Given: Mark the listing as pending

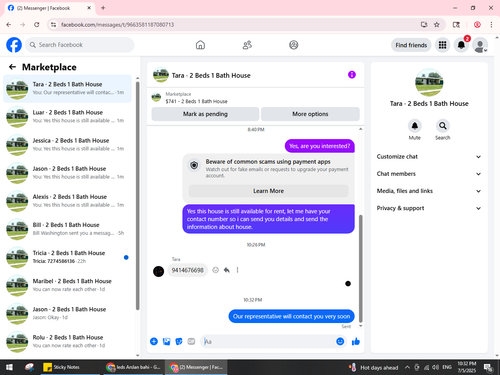Looking at the screenshot, I should [x=205, y=114].
